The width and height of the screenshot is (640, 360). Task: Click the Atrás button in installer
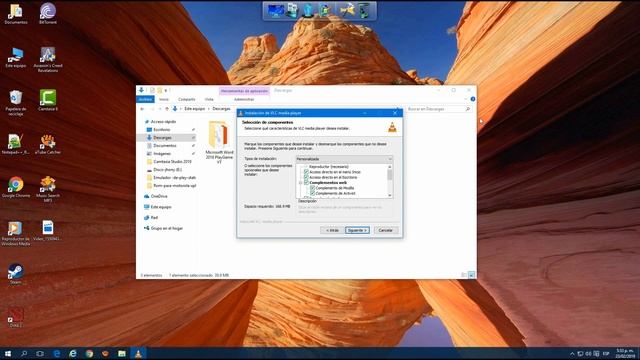(332, 230)
